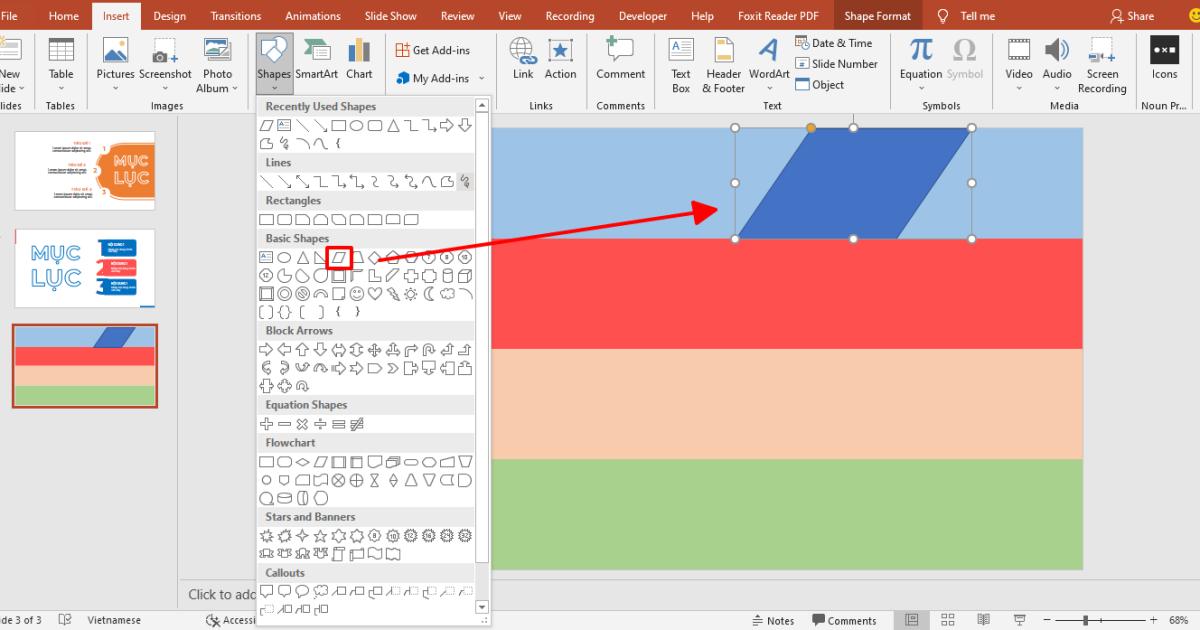Insert Slide Number
This screenshot has height=630, width=1200.
coord(836,63)
